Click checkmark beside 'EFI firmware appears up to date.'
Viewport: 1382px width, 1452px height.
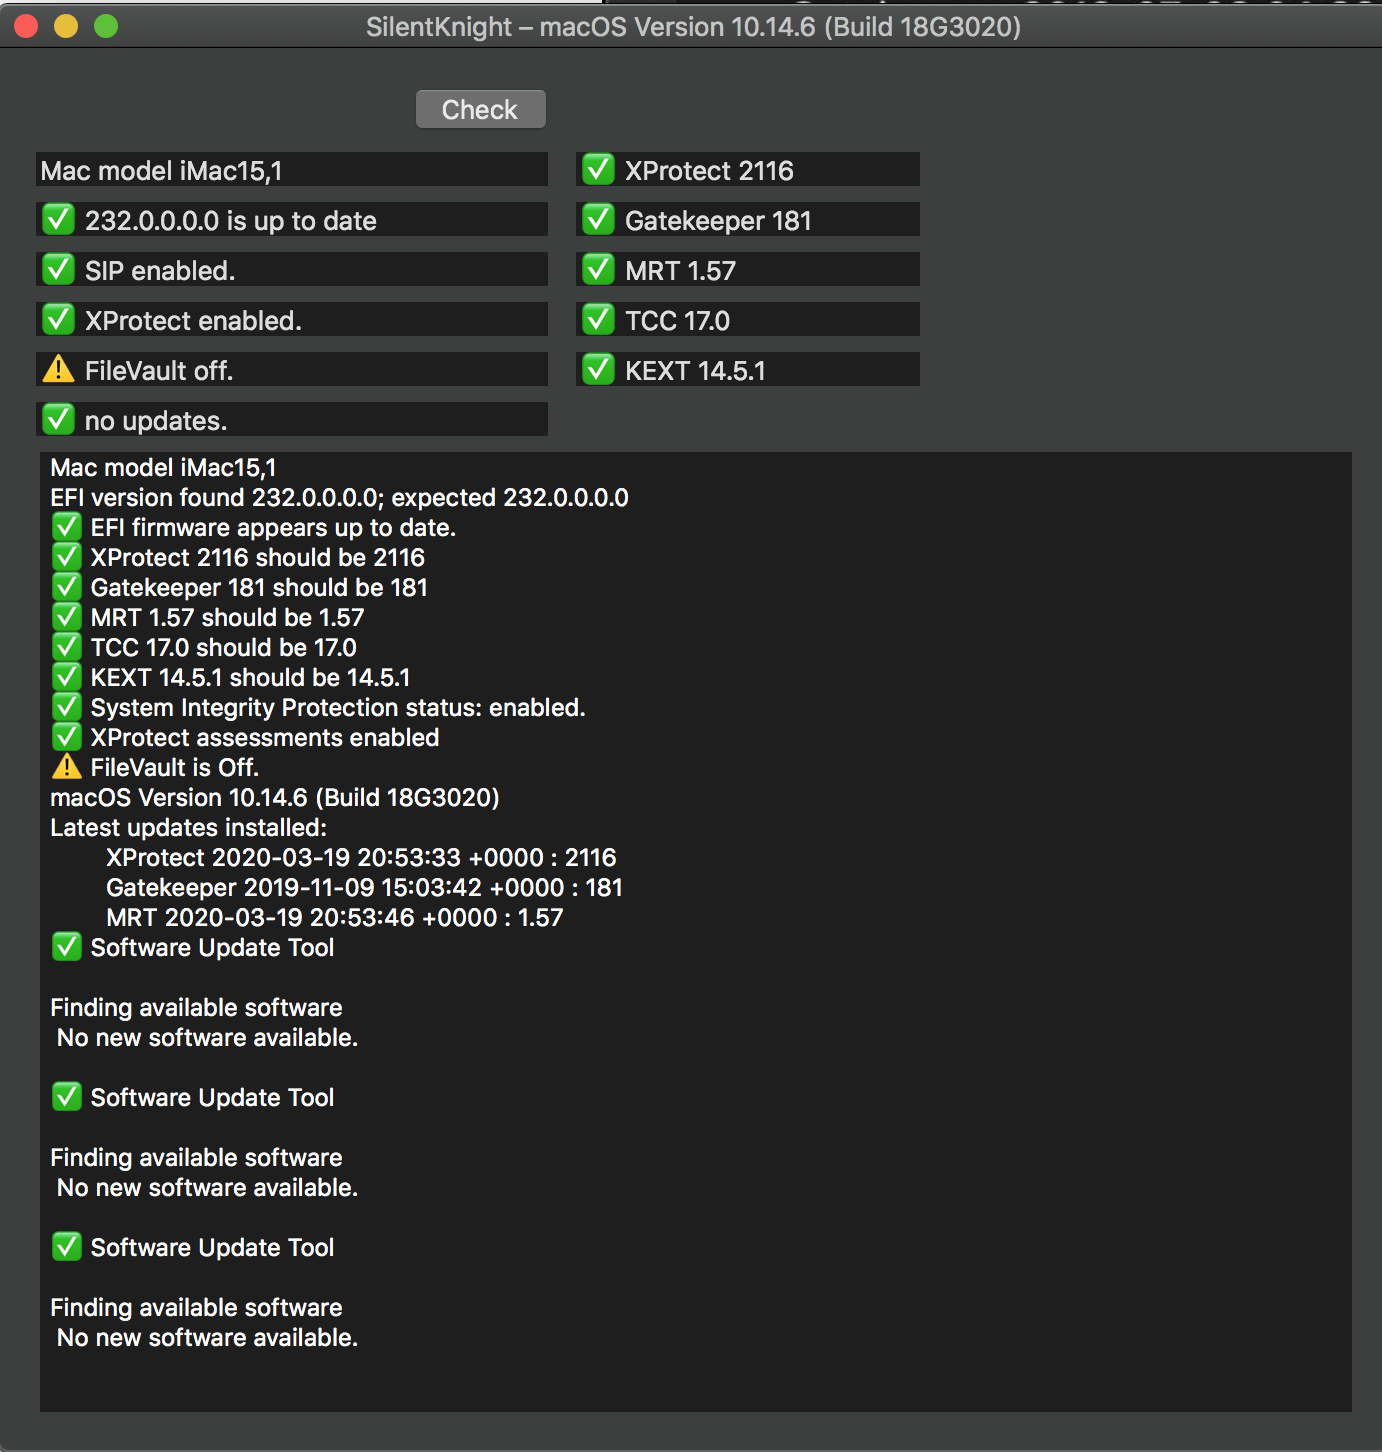pyautogui.click(x=66, y=526)
